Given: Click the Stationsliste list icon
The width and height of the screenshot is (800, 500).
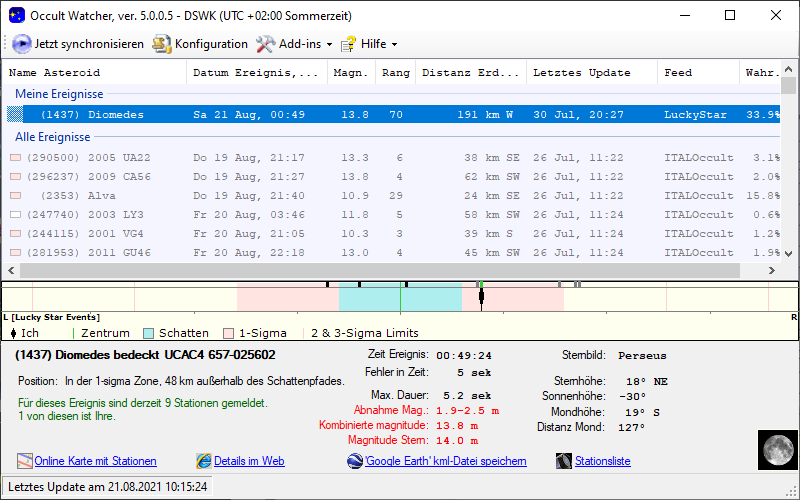Looking at the screenshot, I should pyautogui.click(x=567, y=461).
